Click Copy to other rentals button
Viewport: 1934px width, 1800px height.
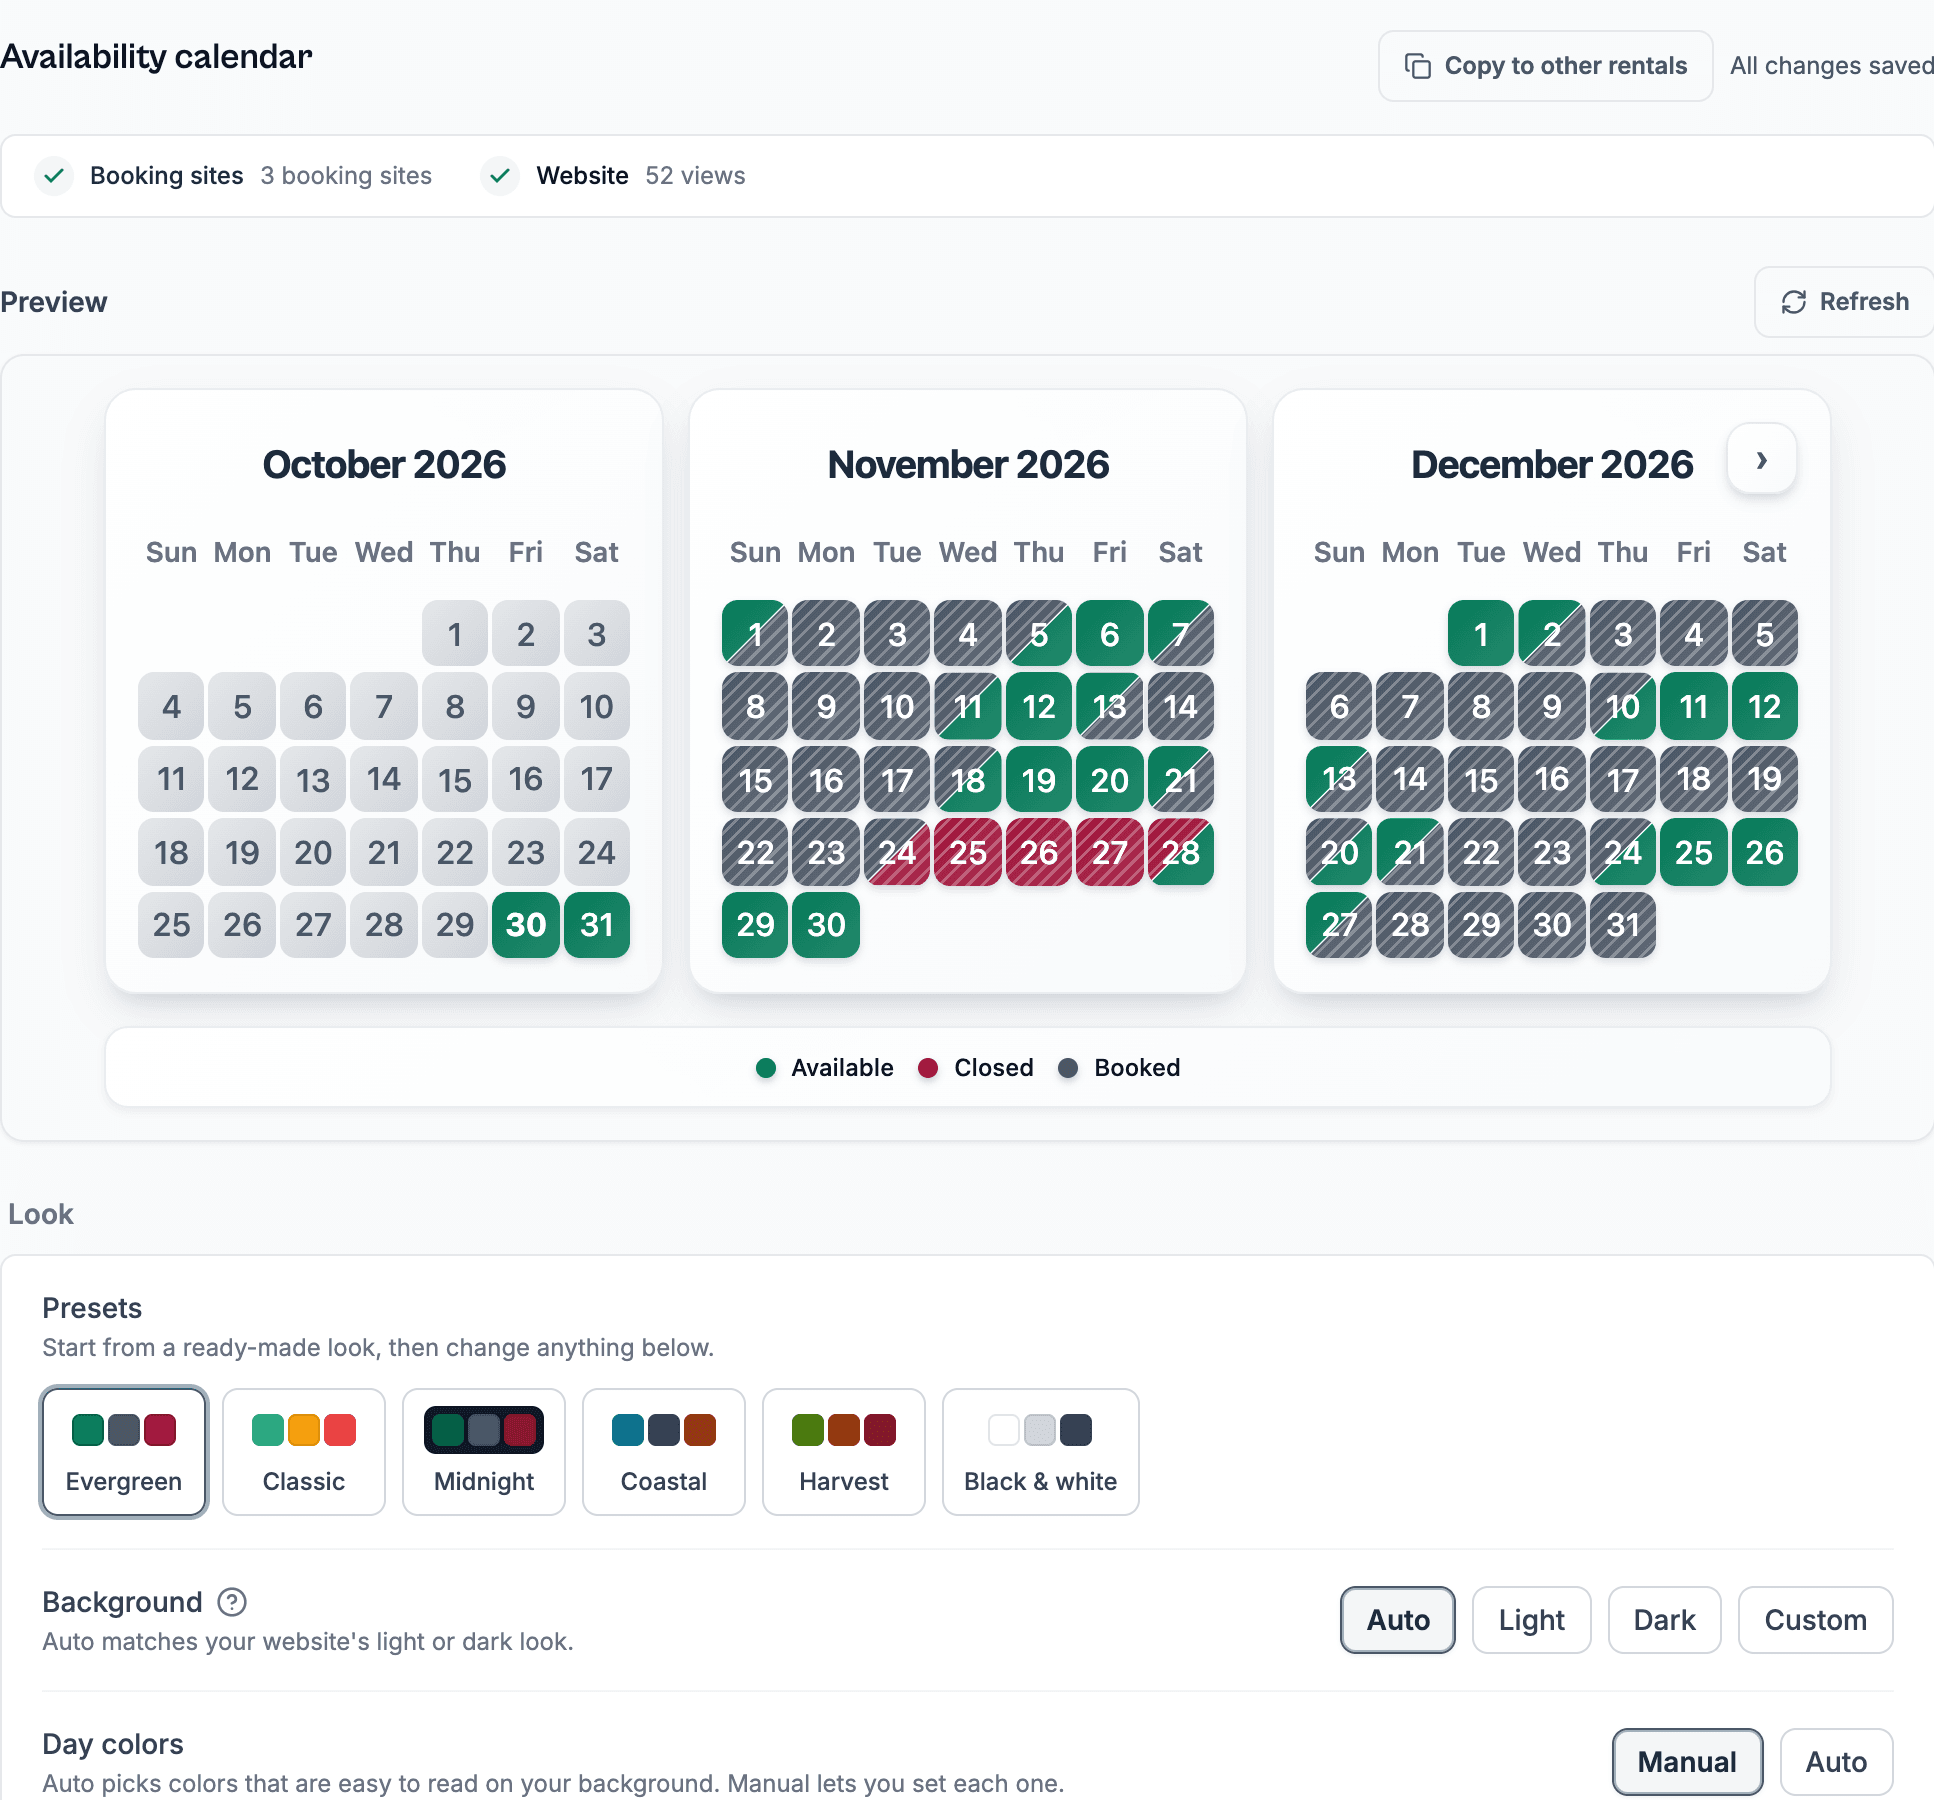click(x=1546, y=66)
